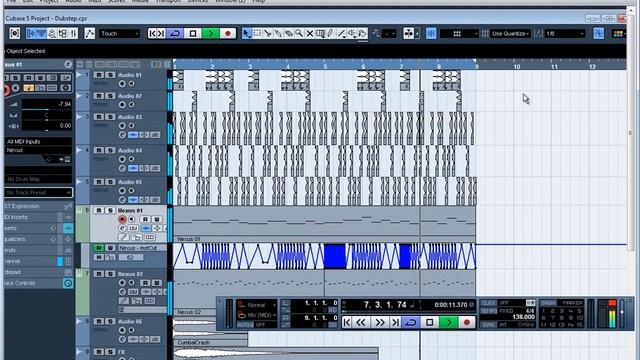This screenshot has width=640, height=360.
Task: Click Record in transport panel
Action: (467, 322)
